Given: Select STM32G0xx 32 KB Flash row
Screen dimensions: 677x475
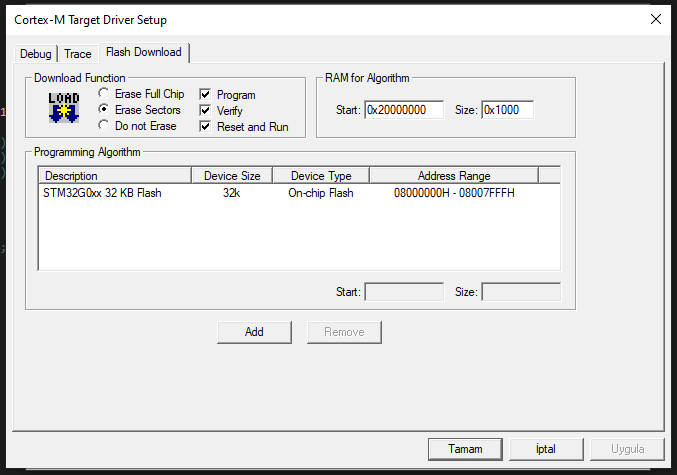Looking at the screenshot, I should 299,193.
